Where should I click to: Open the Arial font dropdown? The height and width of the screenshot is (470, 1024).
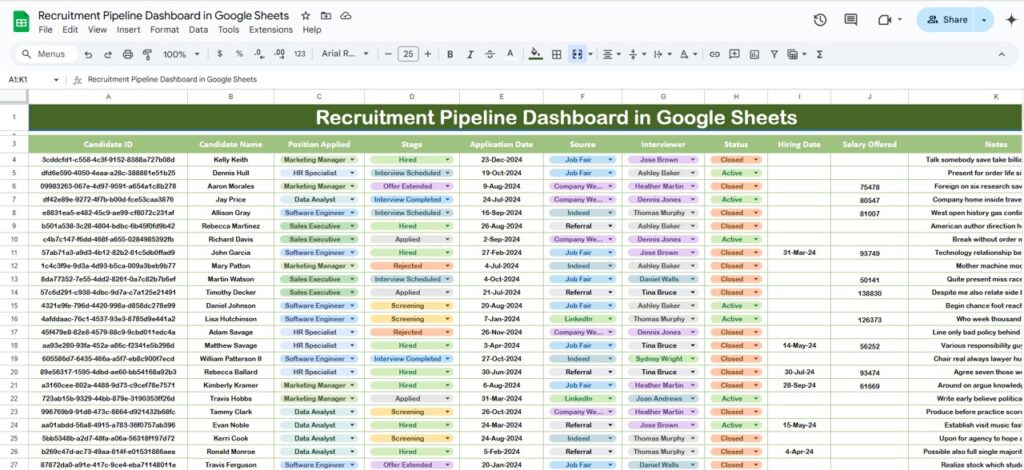click(345, 54)
